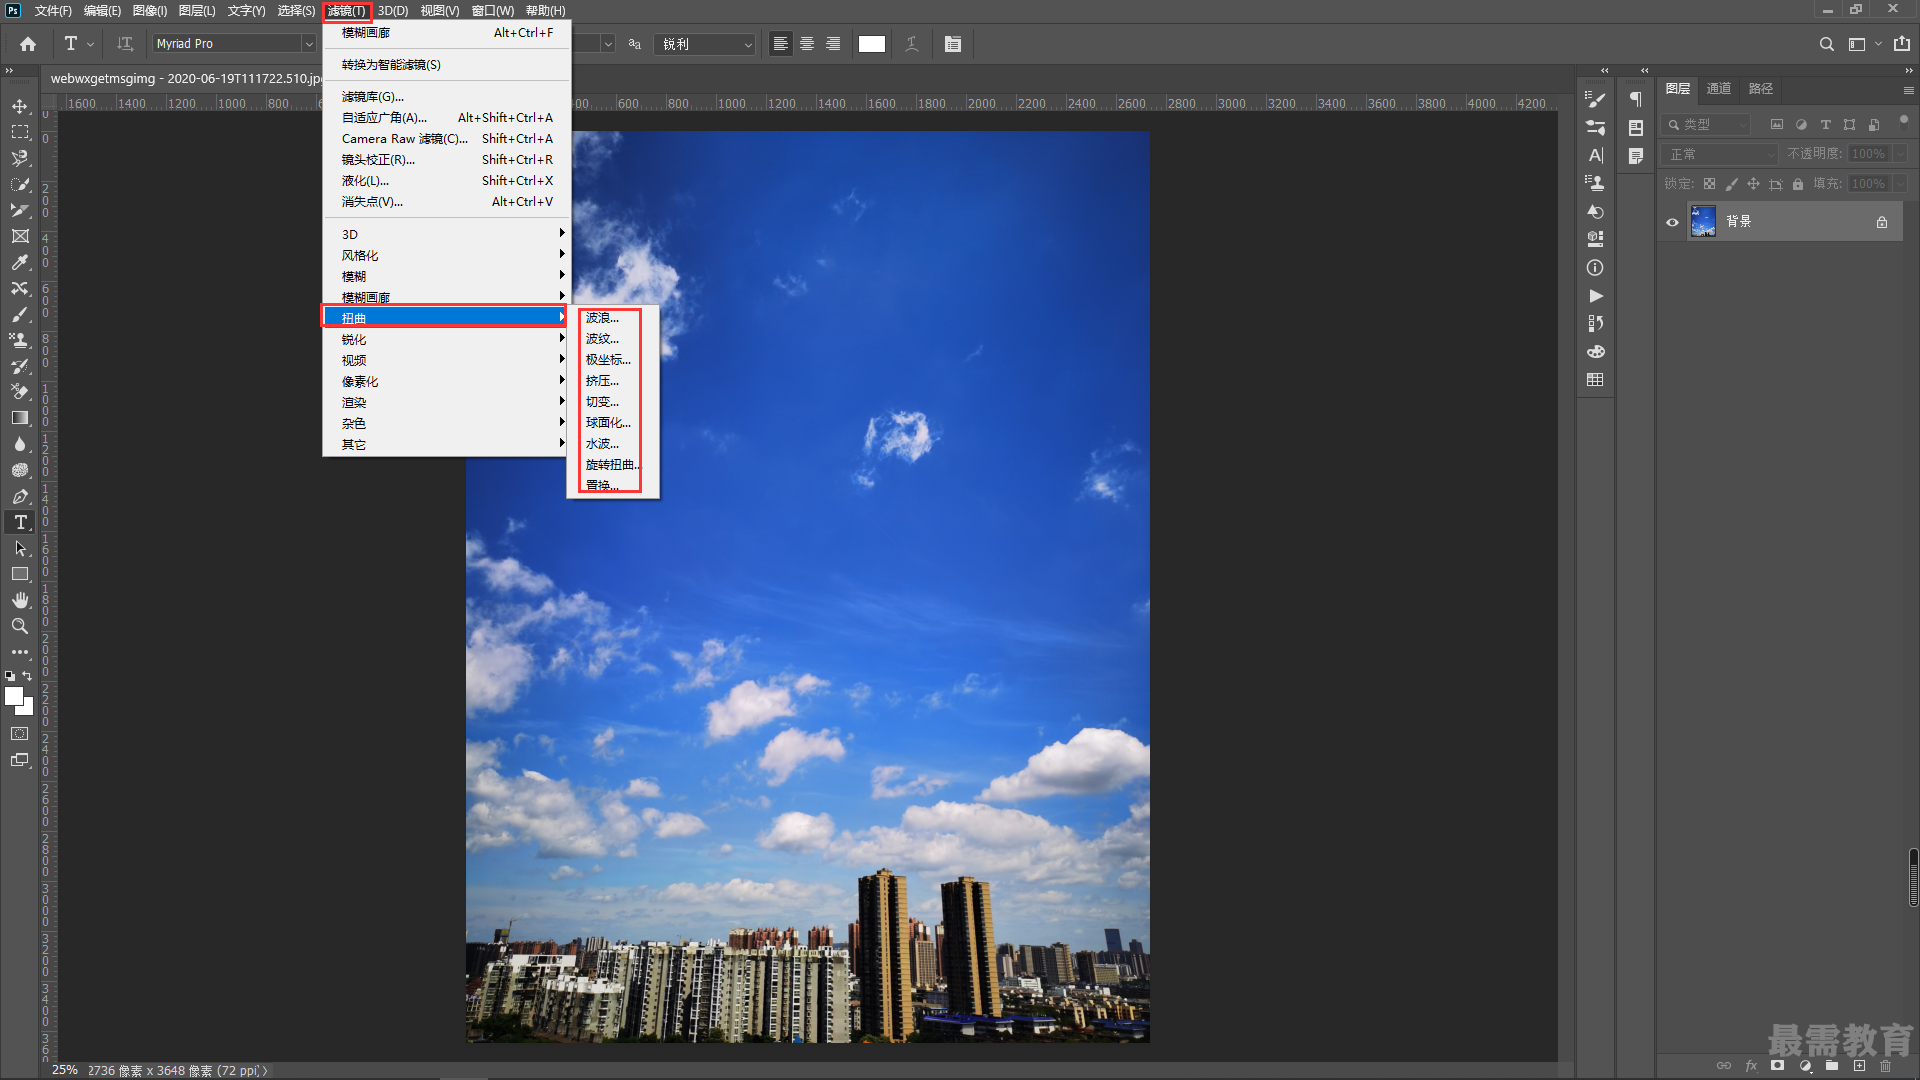Screen dimensions: 1920x1080
Task: Open the Paragraph panel icon
Action: 1636,99
